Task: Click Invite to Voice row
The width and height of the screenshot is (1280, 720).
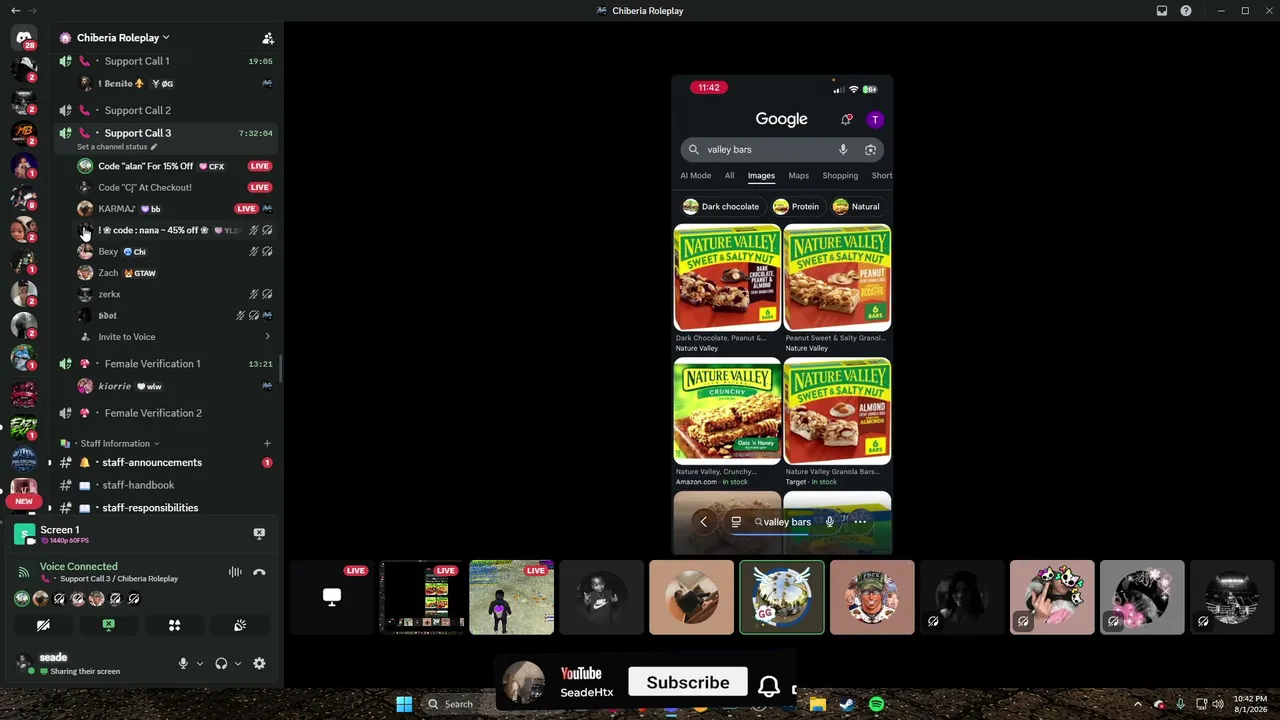Action: pos(175,337)
